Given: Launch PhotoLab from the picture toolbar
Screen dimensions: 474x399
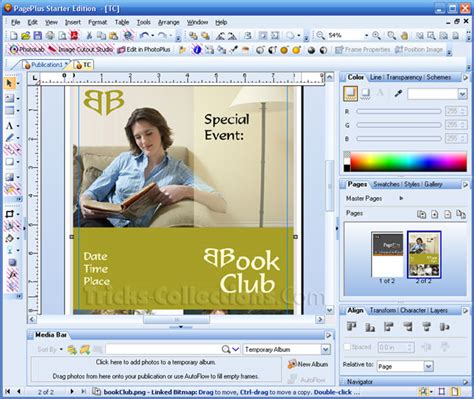Looking at the screenshot, I should coord(27,50).
